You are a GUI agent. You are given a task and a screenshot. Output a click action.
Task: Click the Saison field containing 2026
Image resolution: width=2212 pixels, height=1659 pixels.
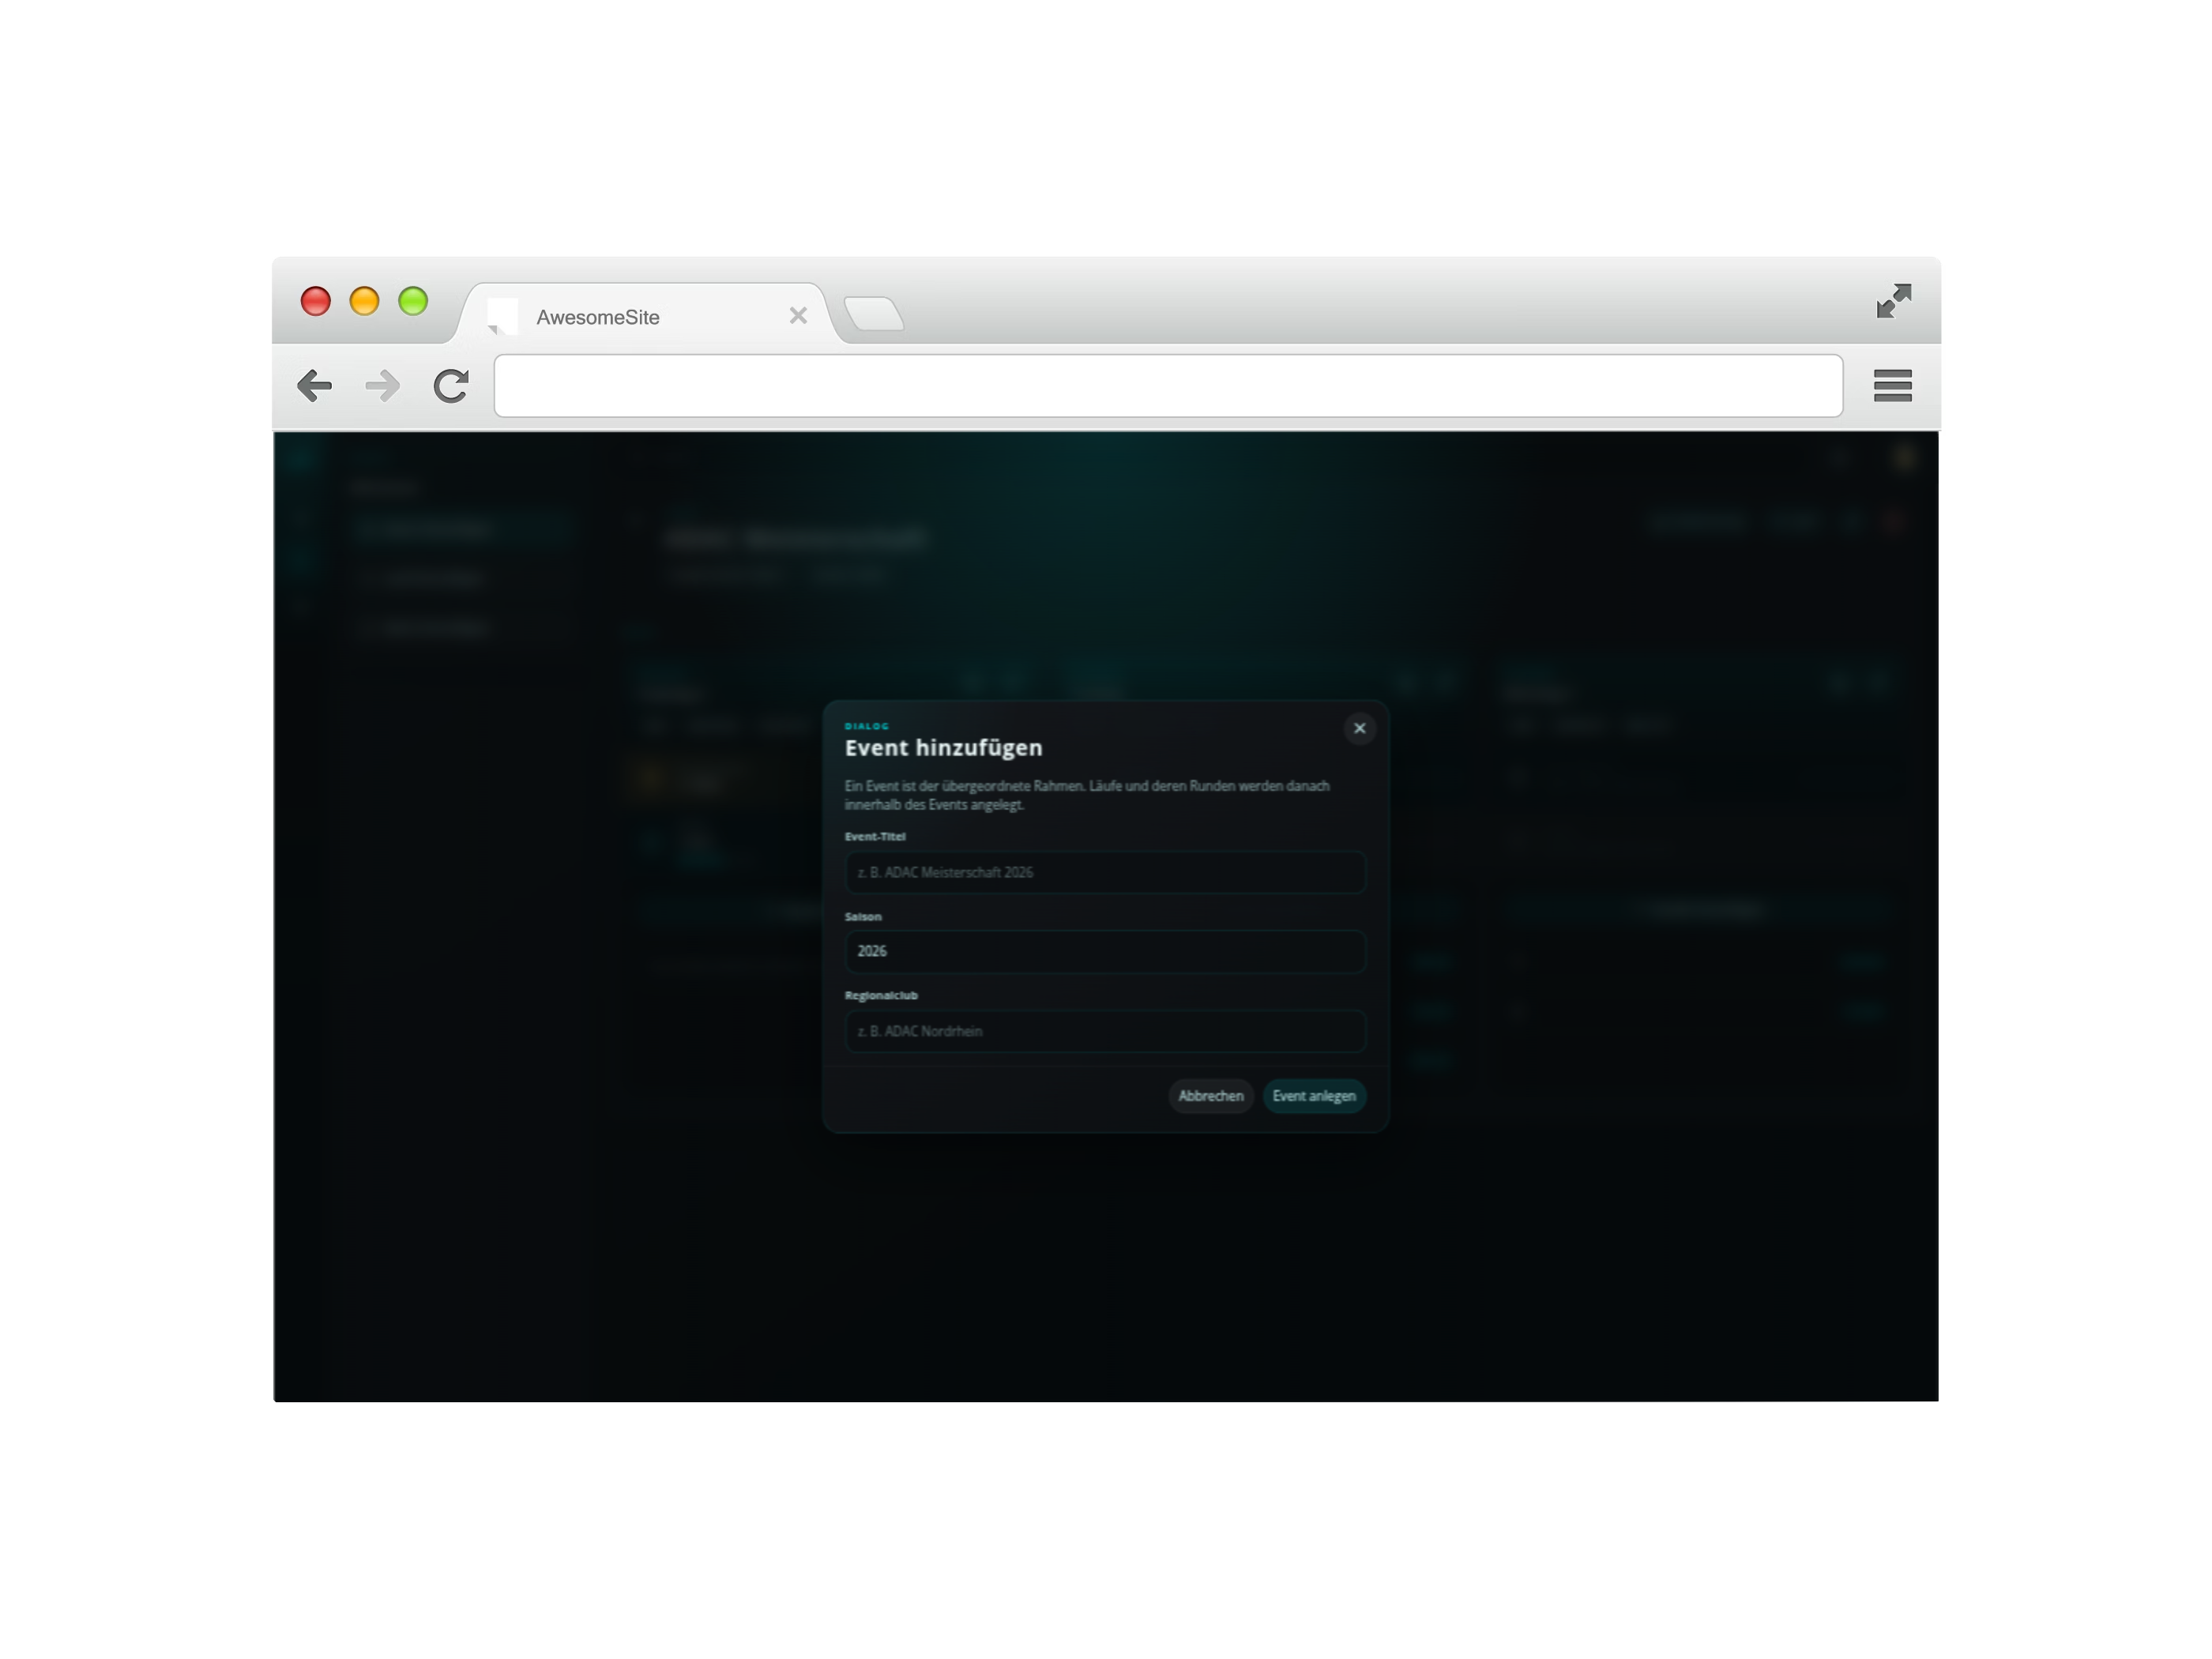tap(1105, 951)
